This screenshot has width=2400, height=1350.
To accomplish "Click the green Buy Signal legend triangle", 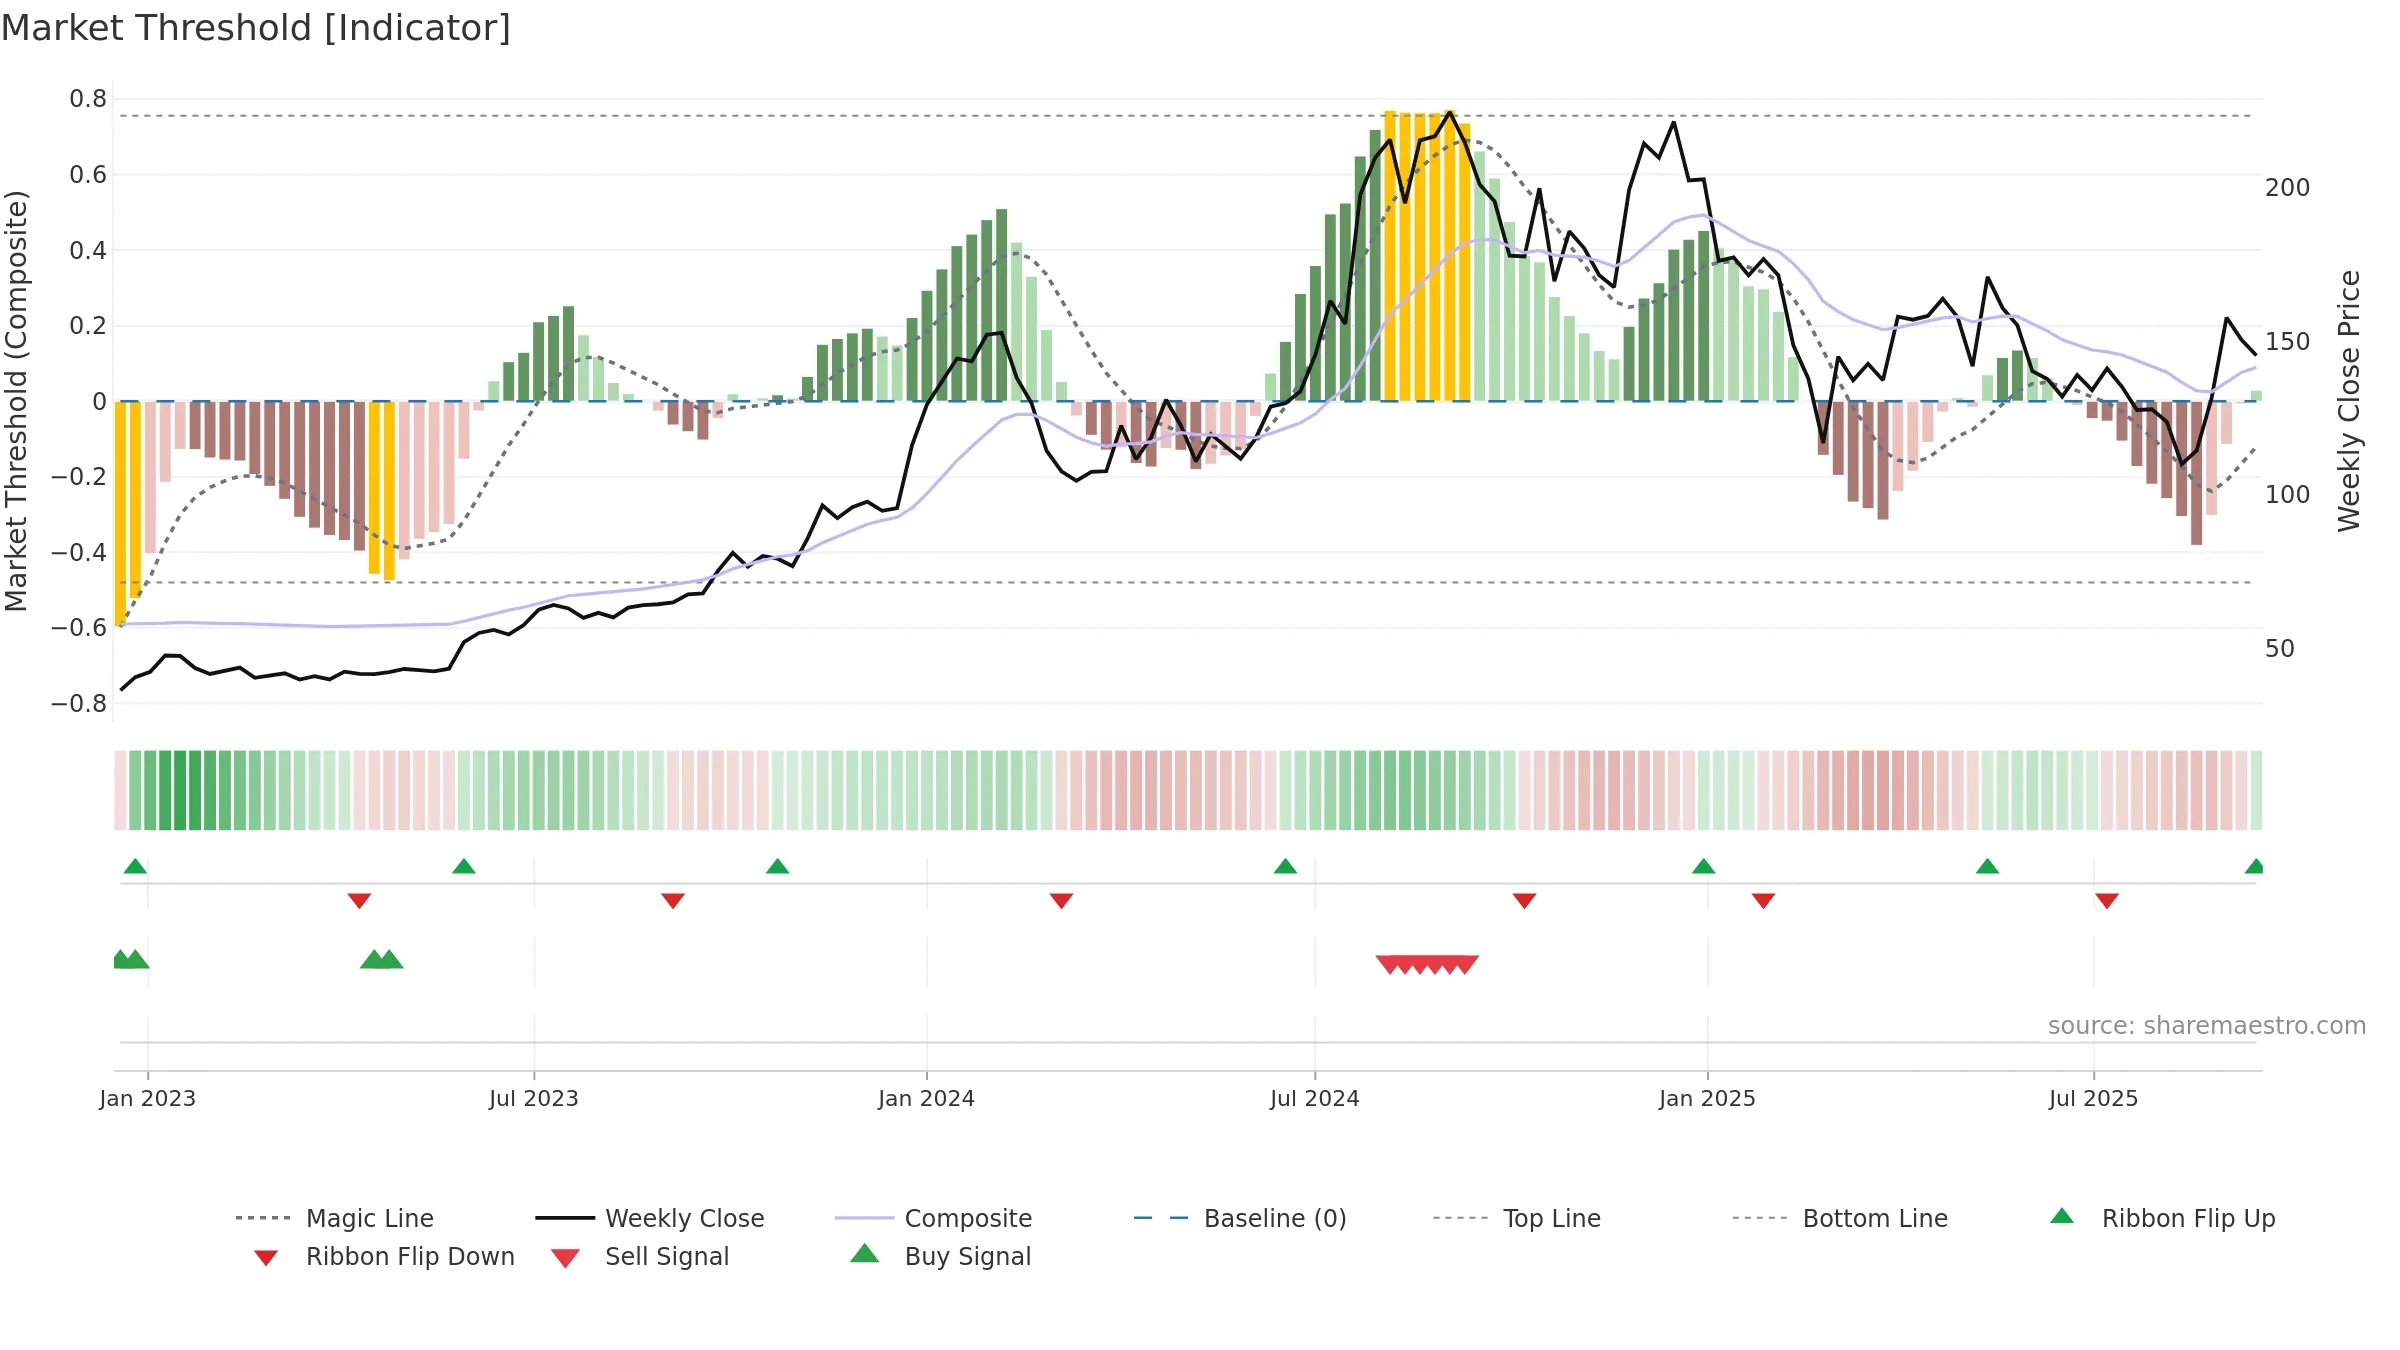I will [x=864, y=1253].
